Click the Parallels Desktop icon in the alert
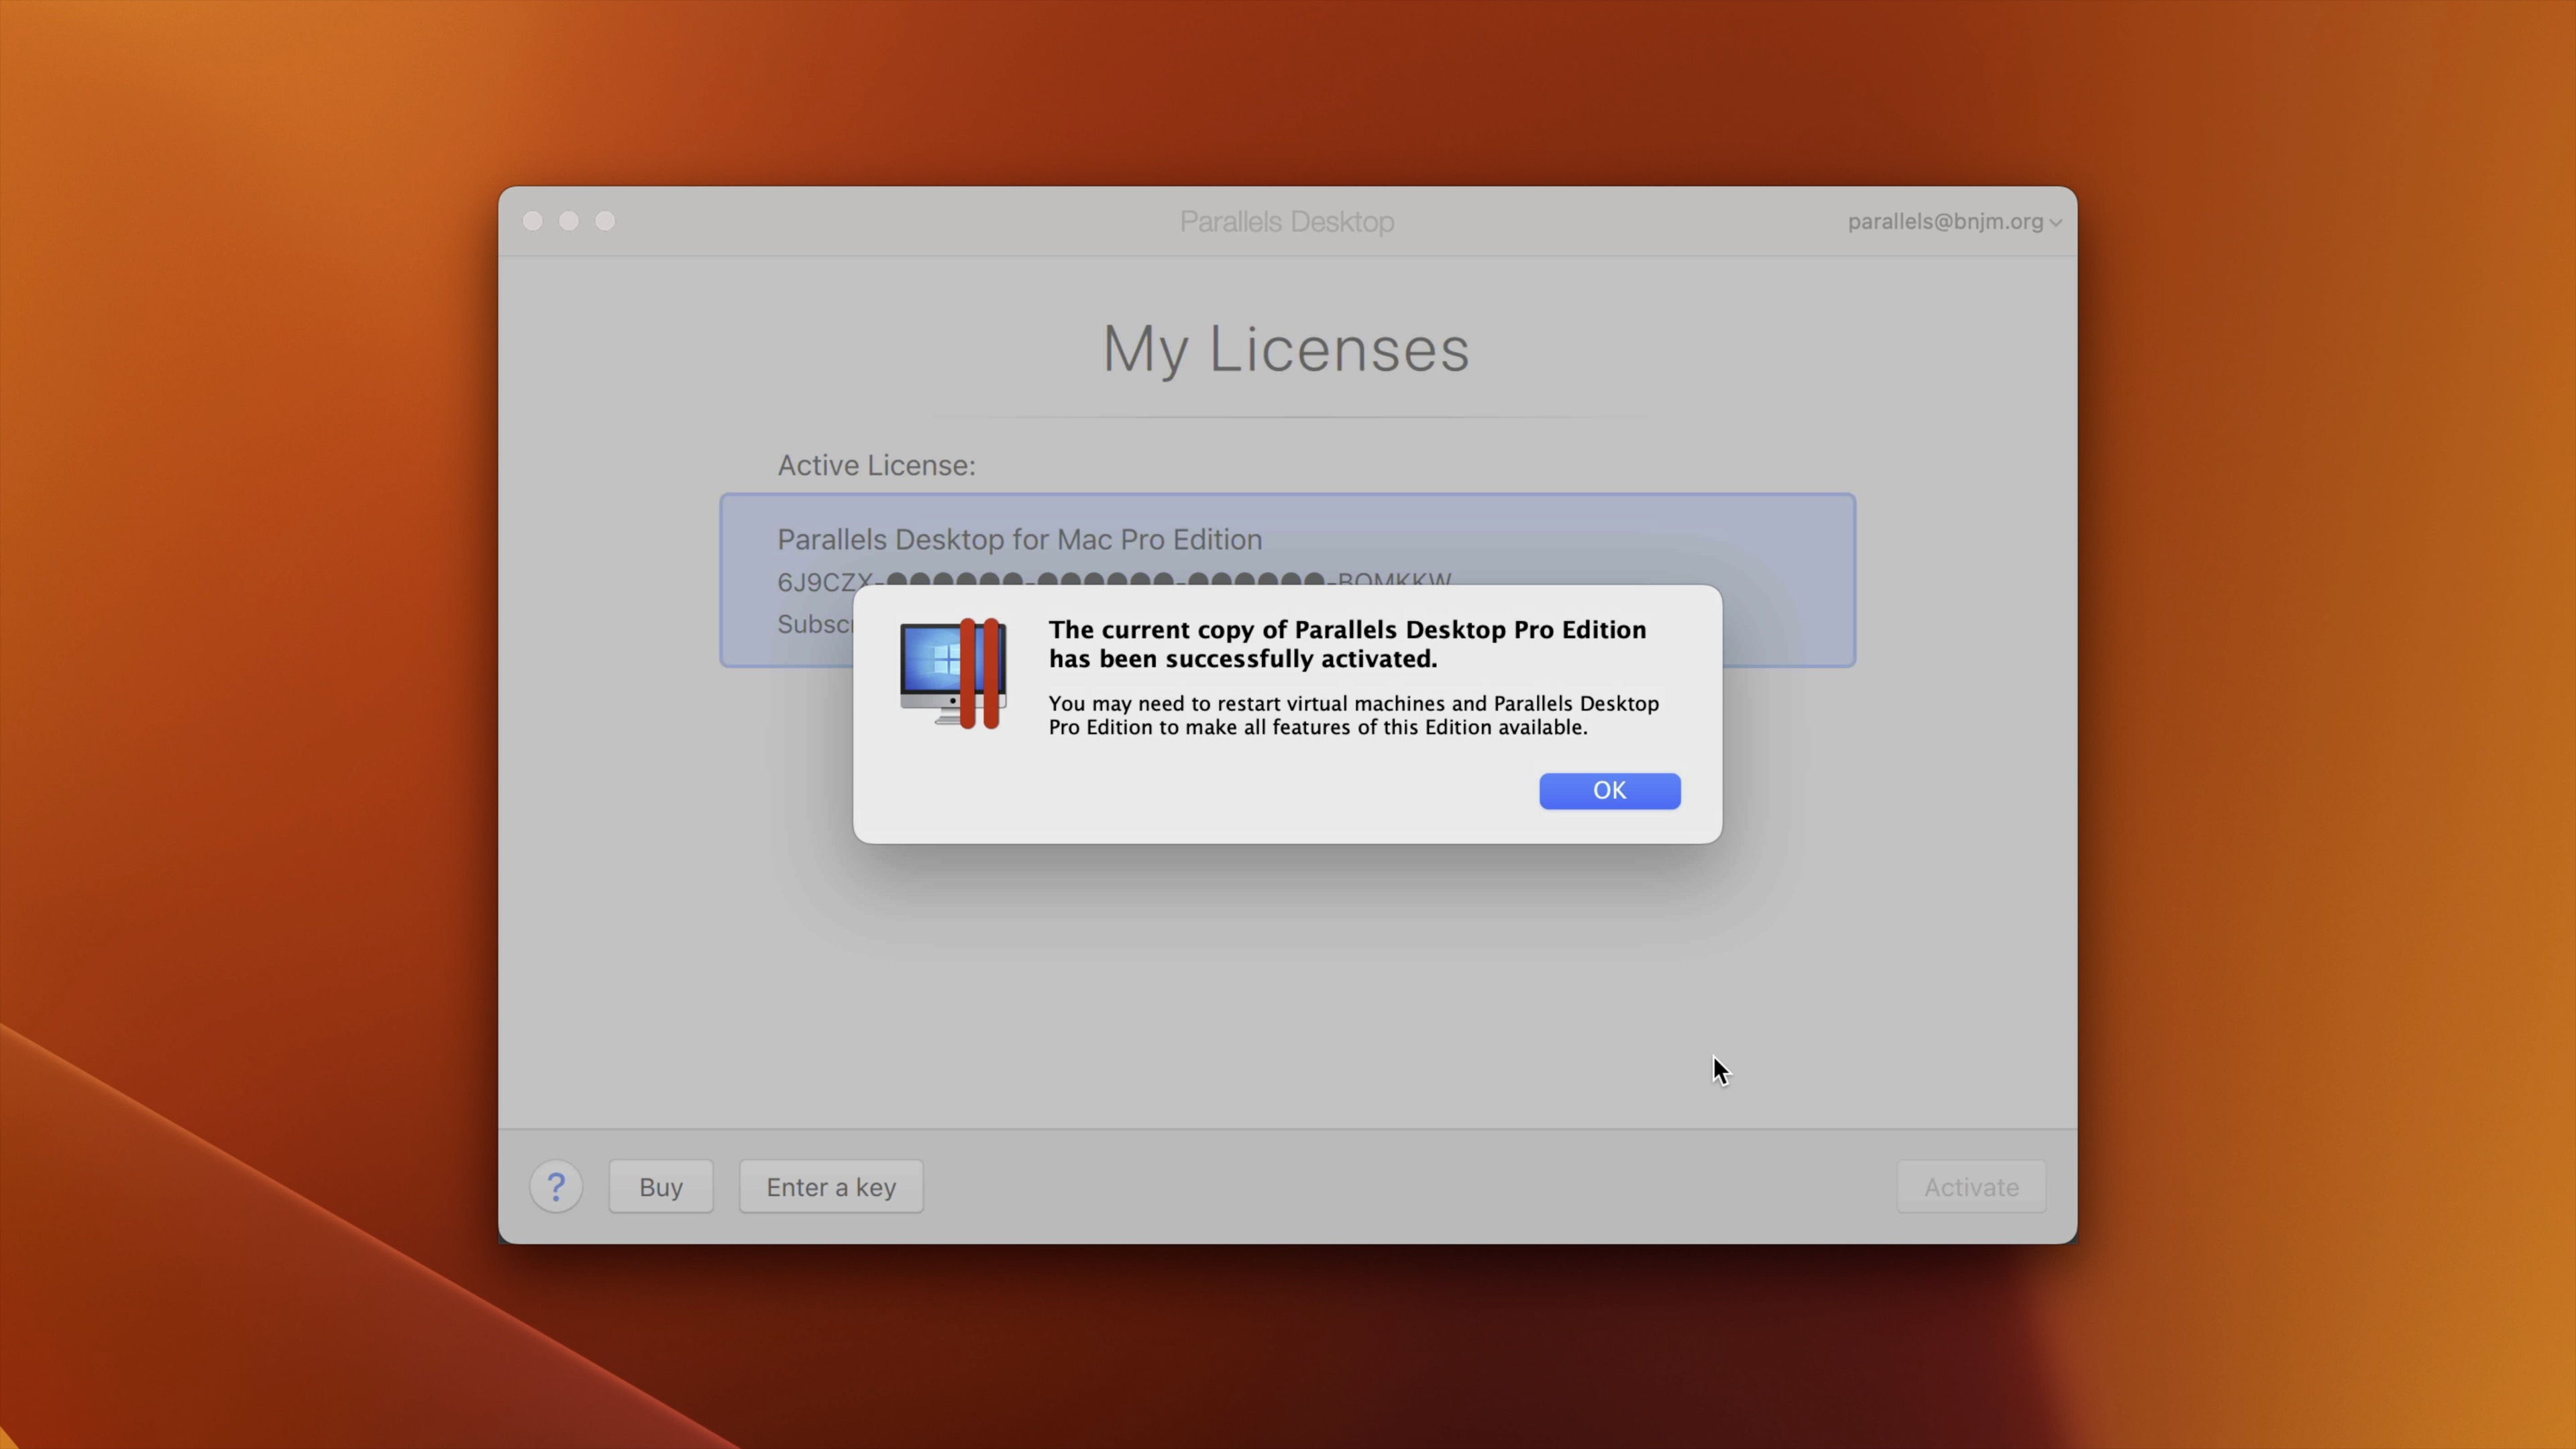The height and width of the screenshot is (1449, 2576). pyautogui.click(x=952, y=672)
